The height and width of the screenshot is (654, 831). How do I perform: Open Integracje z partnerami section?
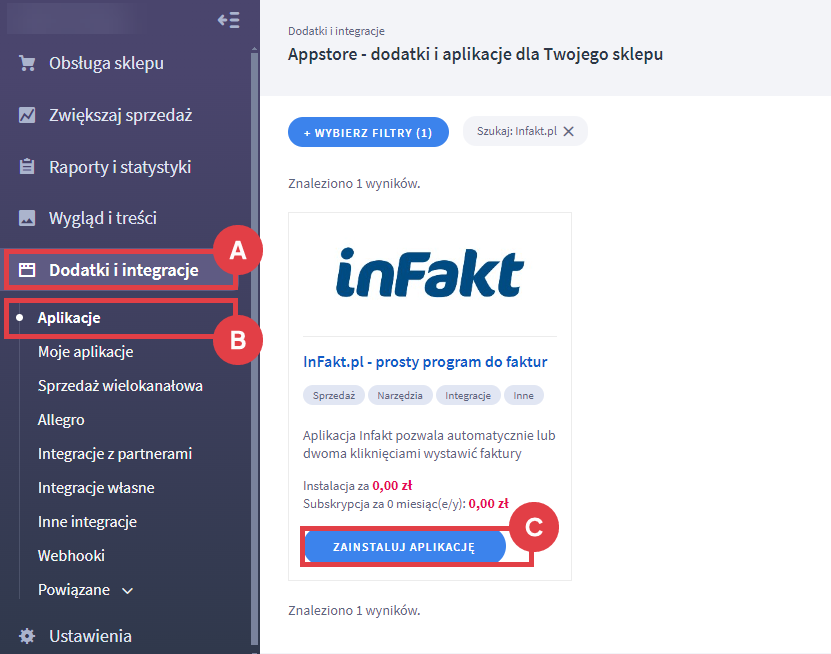click(114, 454)
